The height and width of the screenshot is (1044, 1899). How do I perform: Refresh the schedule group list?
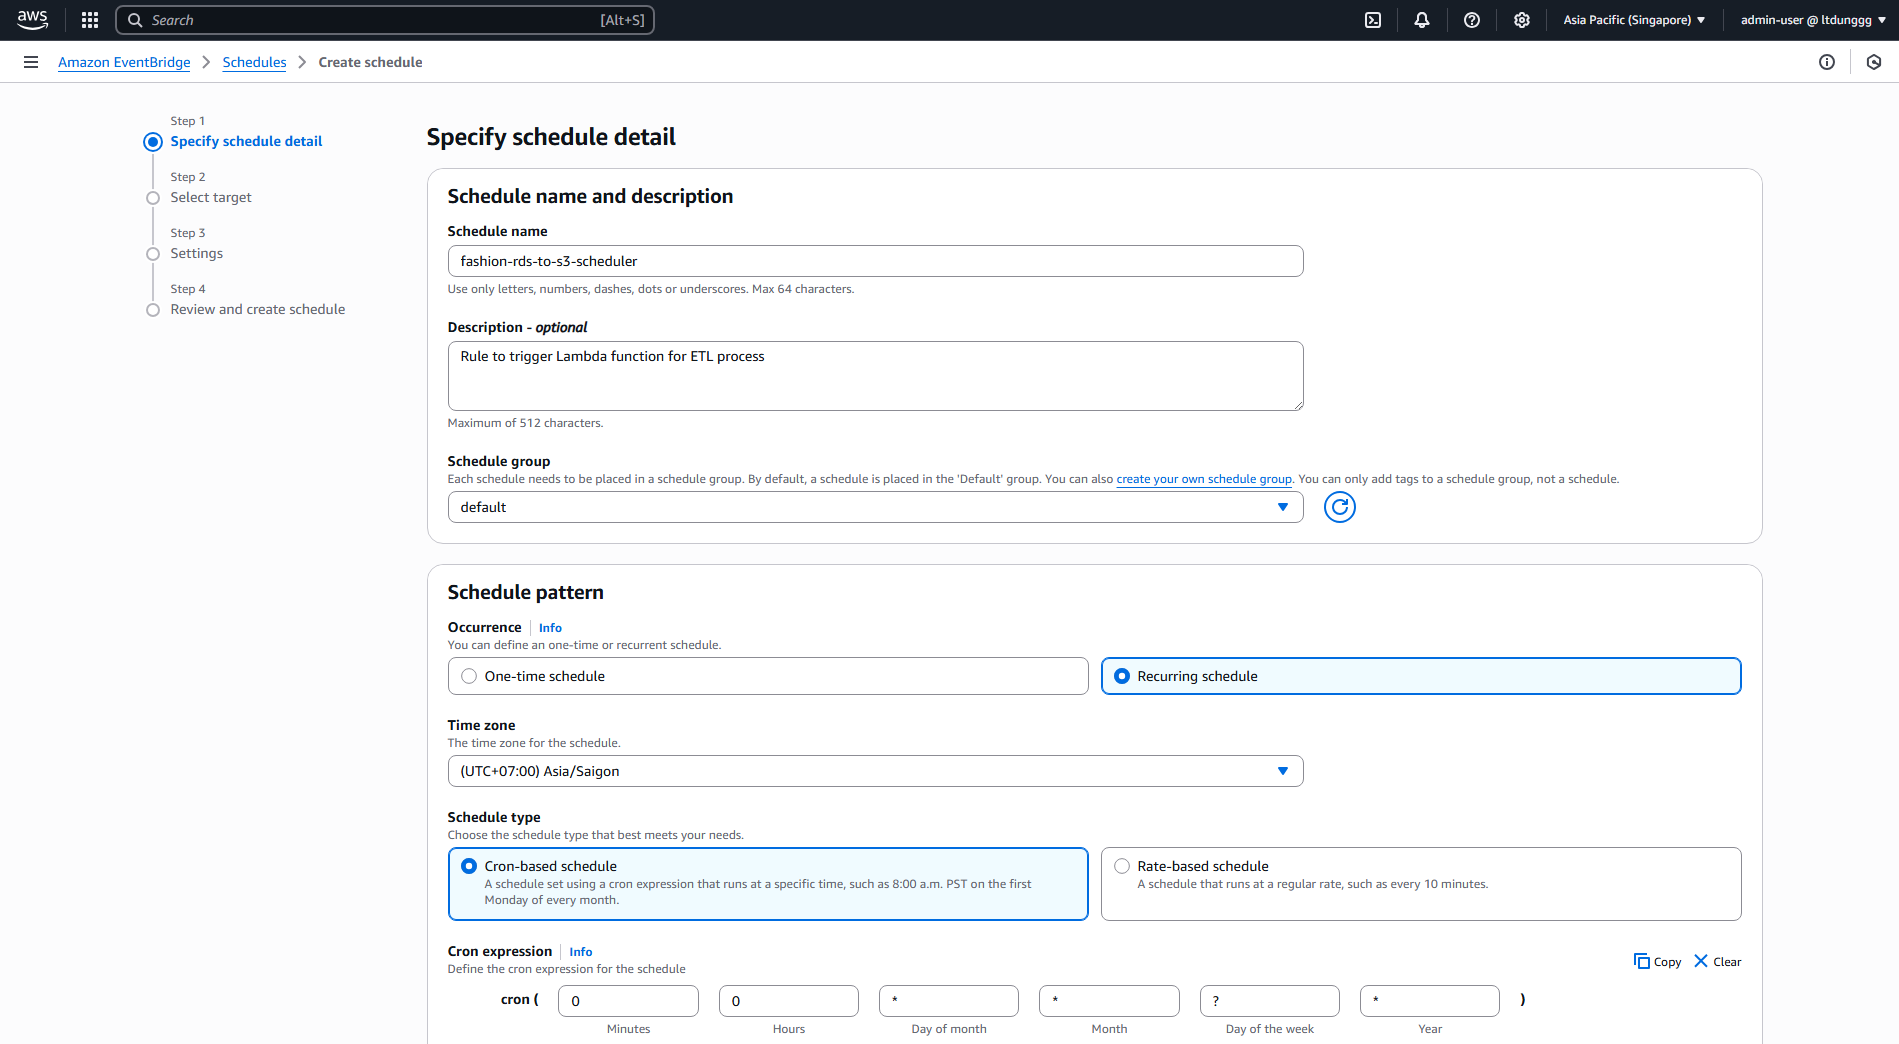pos(1340,507)
